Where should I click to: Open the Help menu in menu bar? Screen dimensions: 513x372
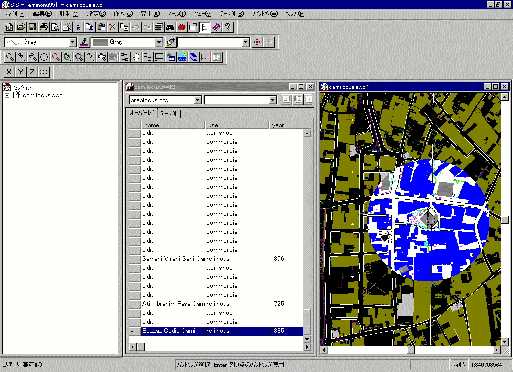coord(294,14)
